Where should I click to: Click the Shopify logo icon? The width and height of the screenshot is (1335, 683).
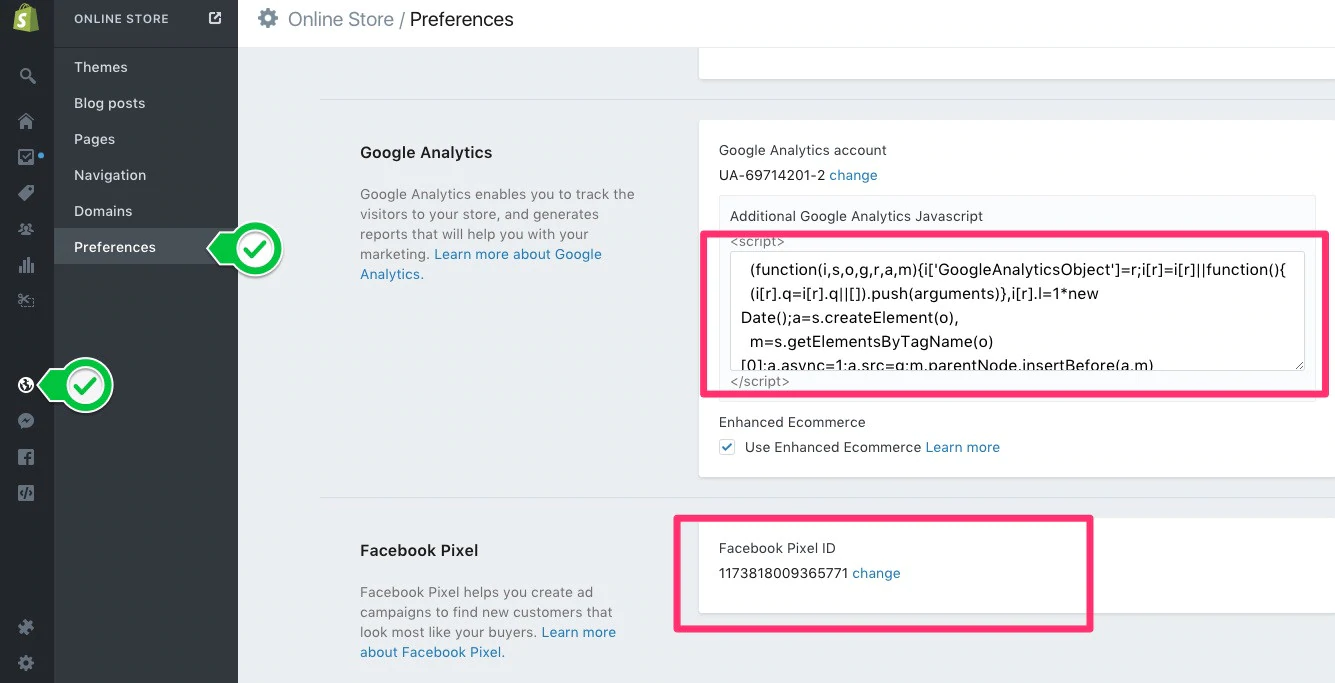click(26, 18)
